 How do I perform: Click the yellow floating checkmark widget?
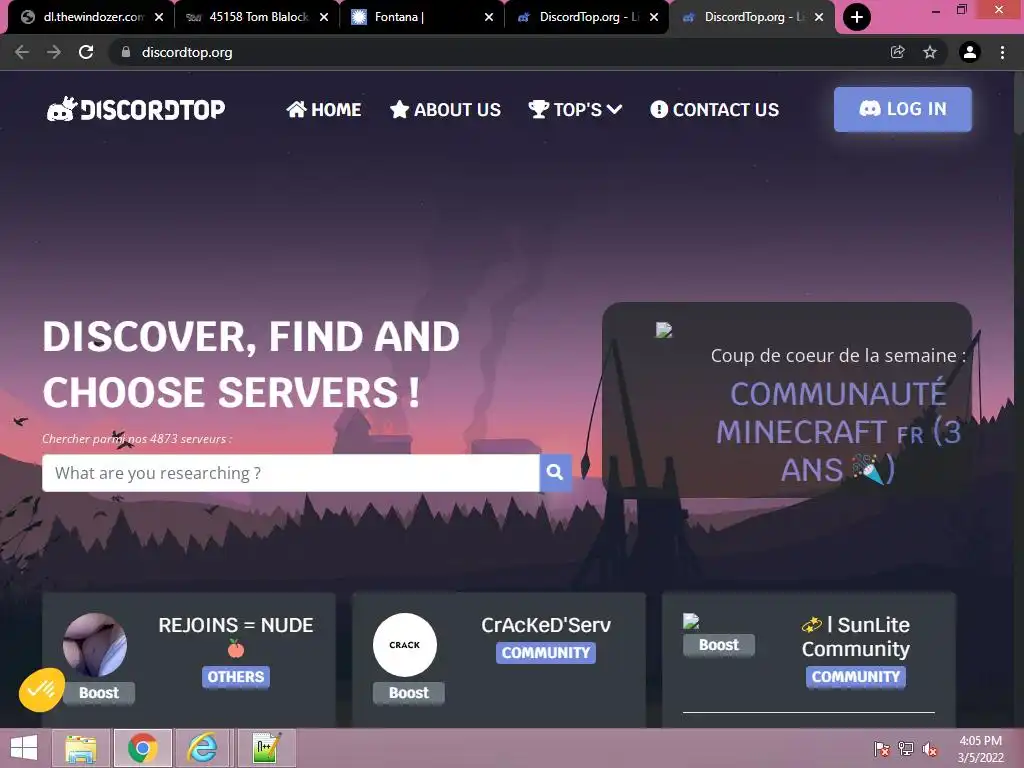click(x=42, y=690)
